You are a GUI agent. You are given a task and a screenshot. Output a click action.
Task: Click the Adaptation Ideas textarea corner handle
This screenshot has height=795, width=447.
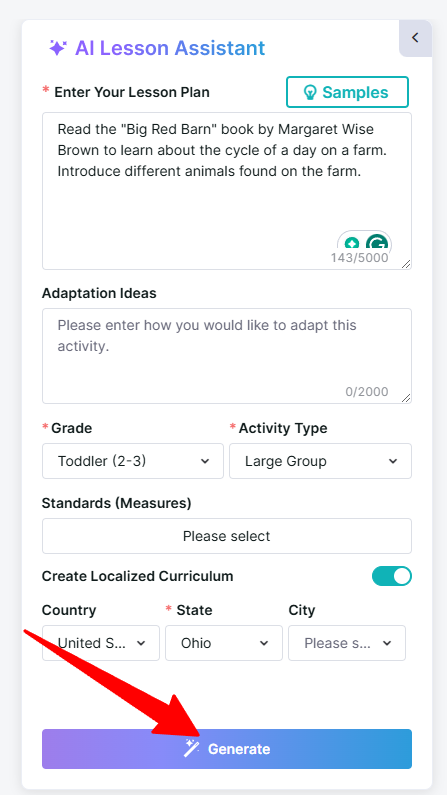click(406, 399)
